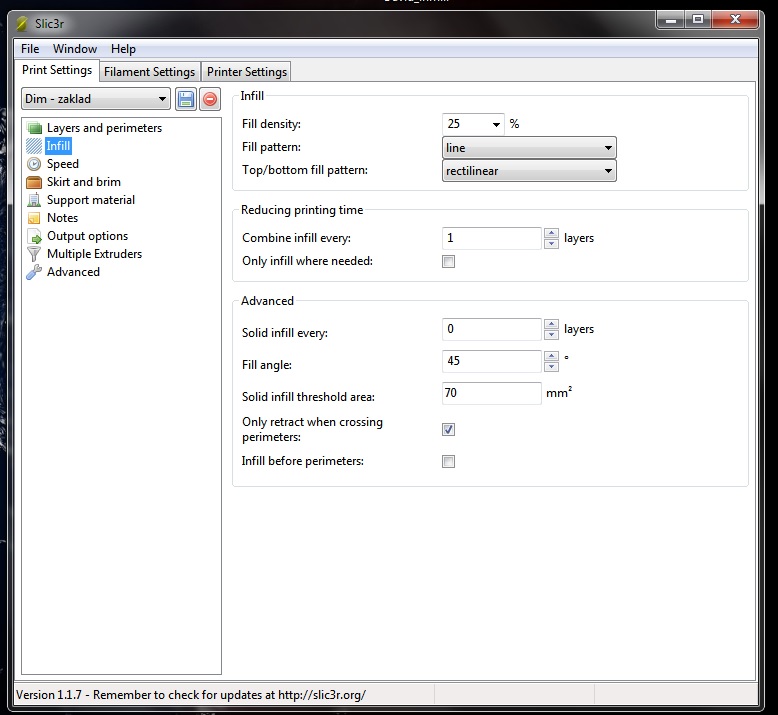Image resolution: width=778 pixels, height=715 pixels.
Task: Open the Dim - zaklad preset dropdown
Action: click(x=96, y=99)
